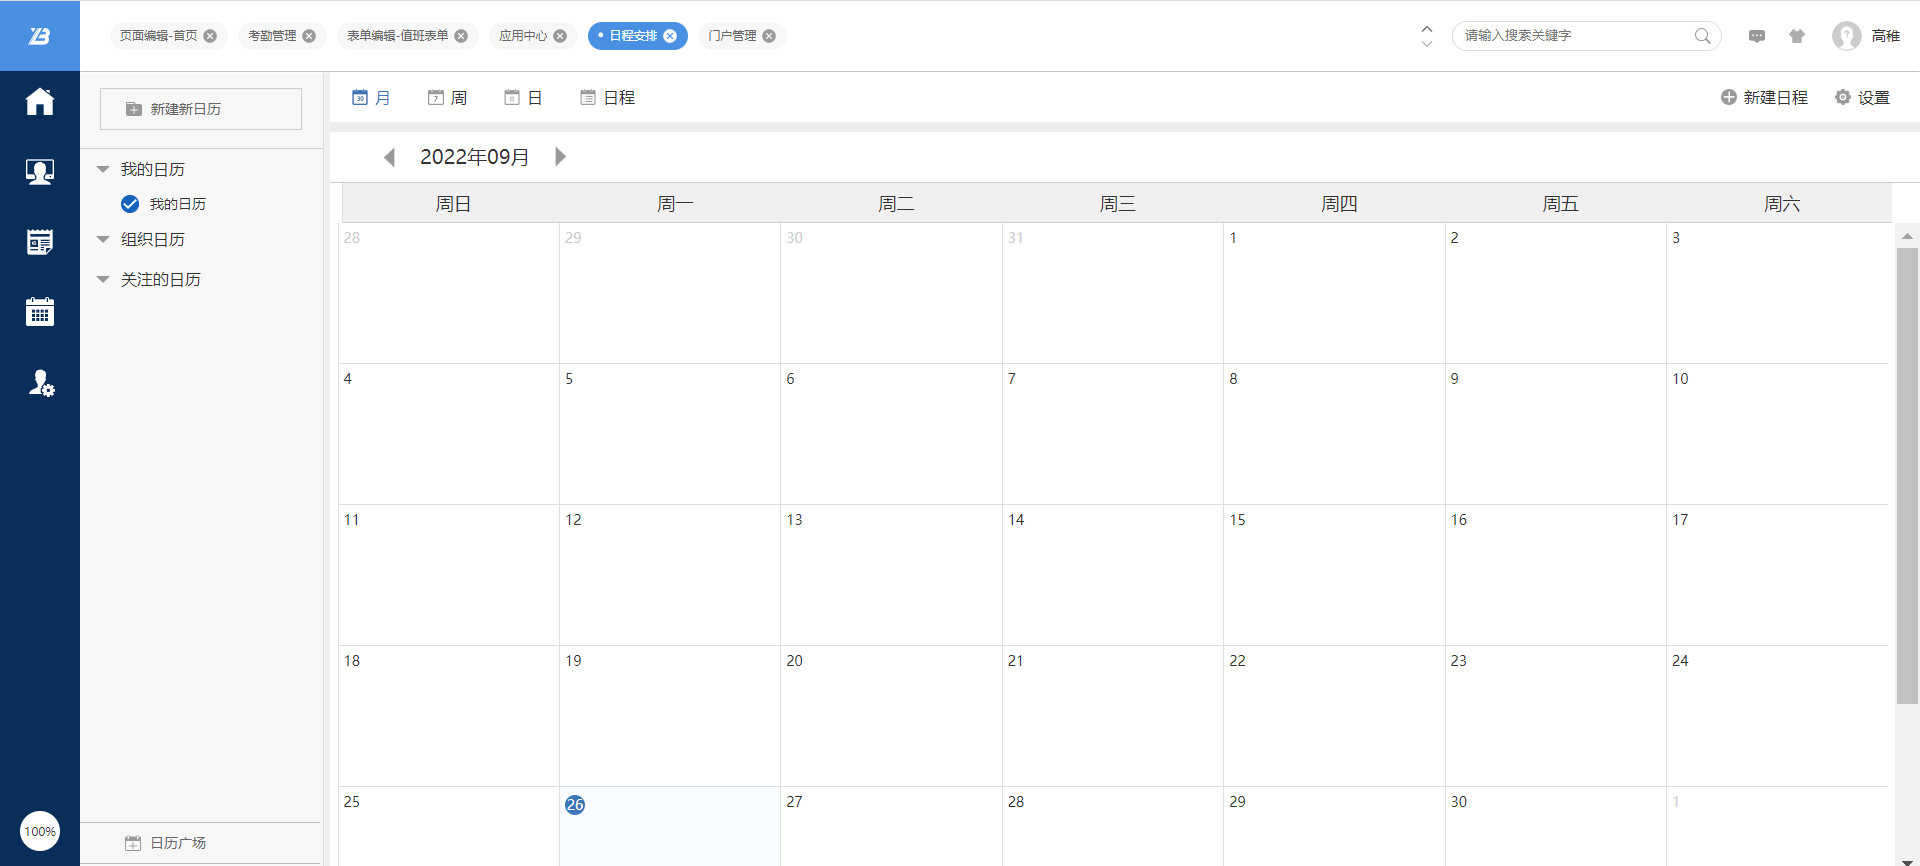
Task: Click the 高稚 user name
Action: tap(1885, 36)
